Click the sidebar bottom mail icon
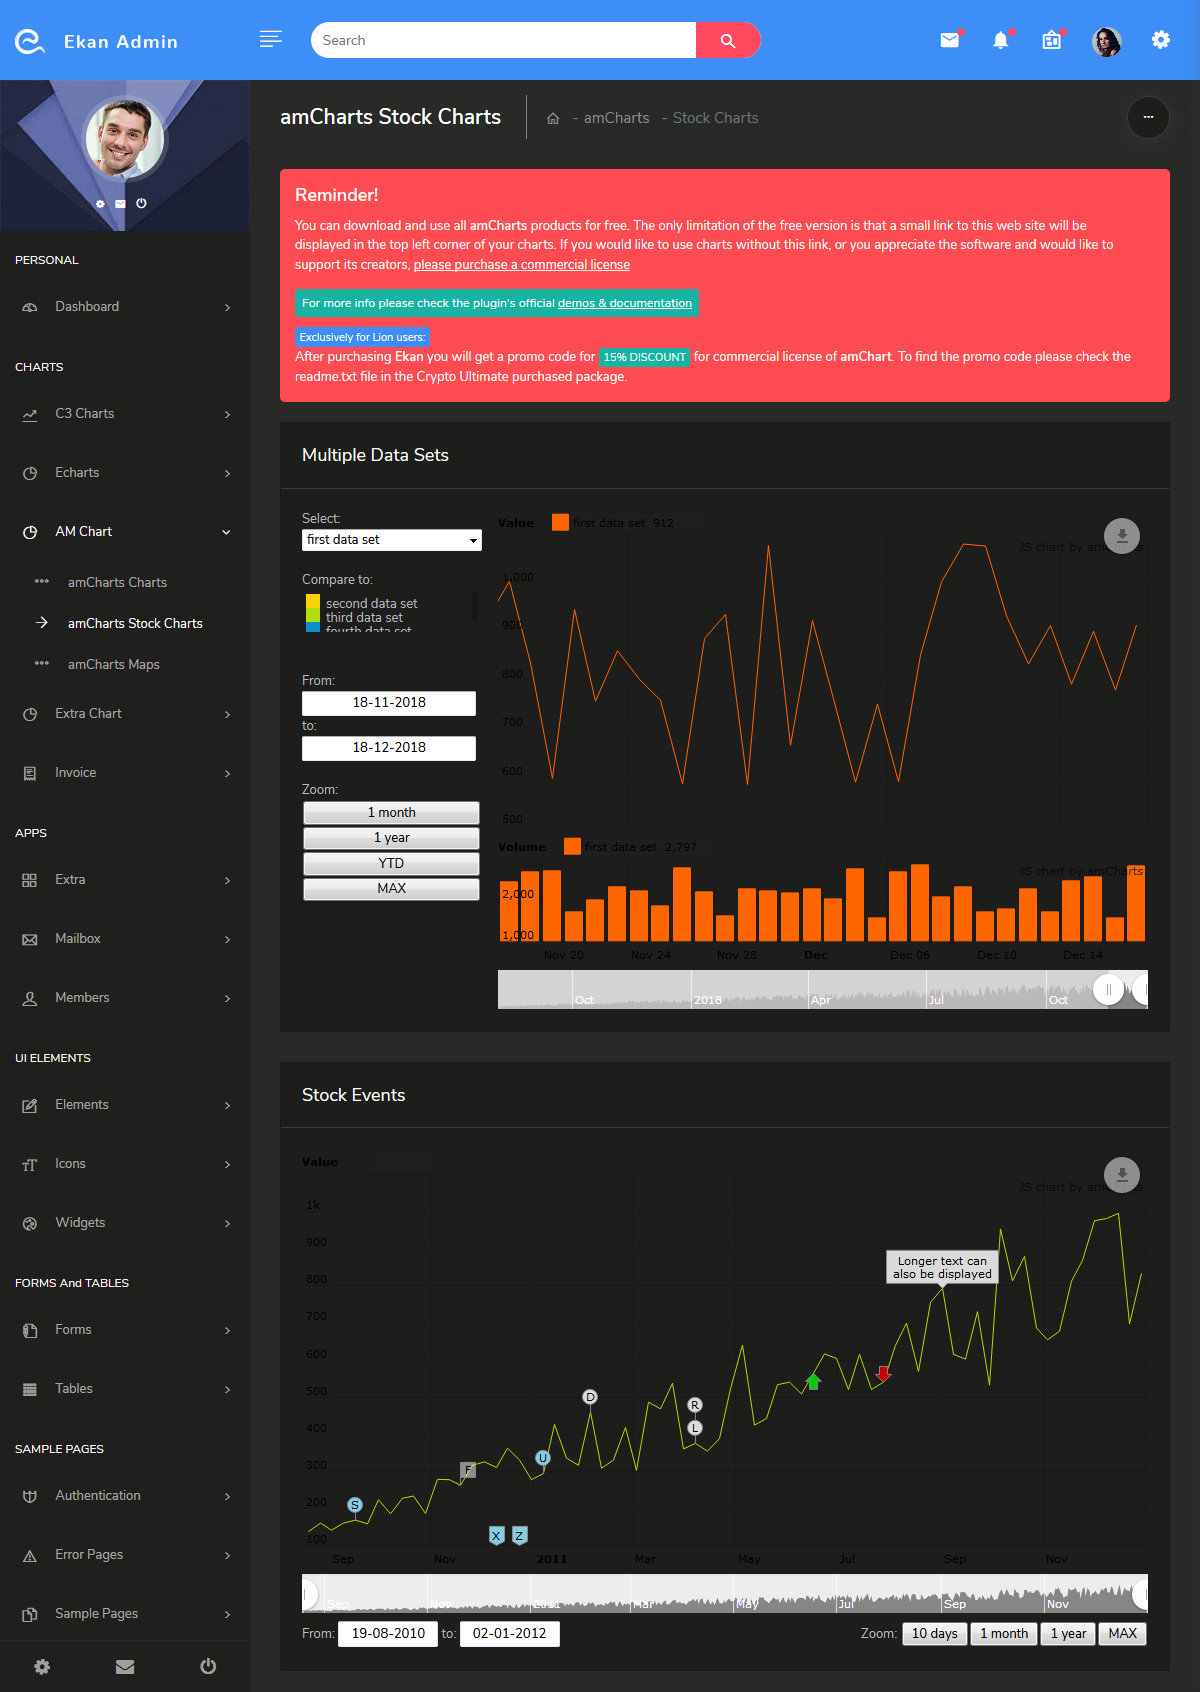1200x1692 pixels. coord(125,1666)
